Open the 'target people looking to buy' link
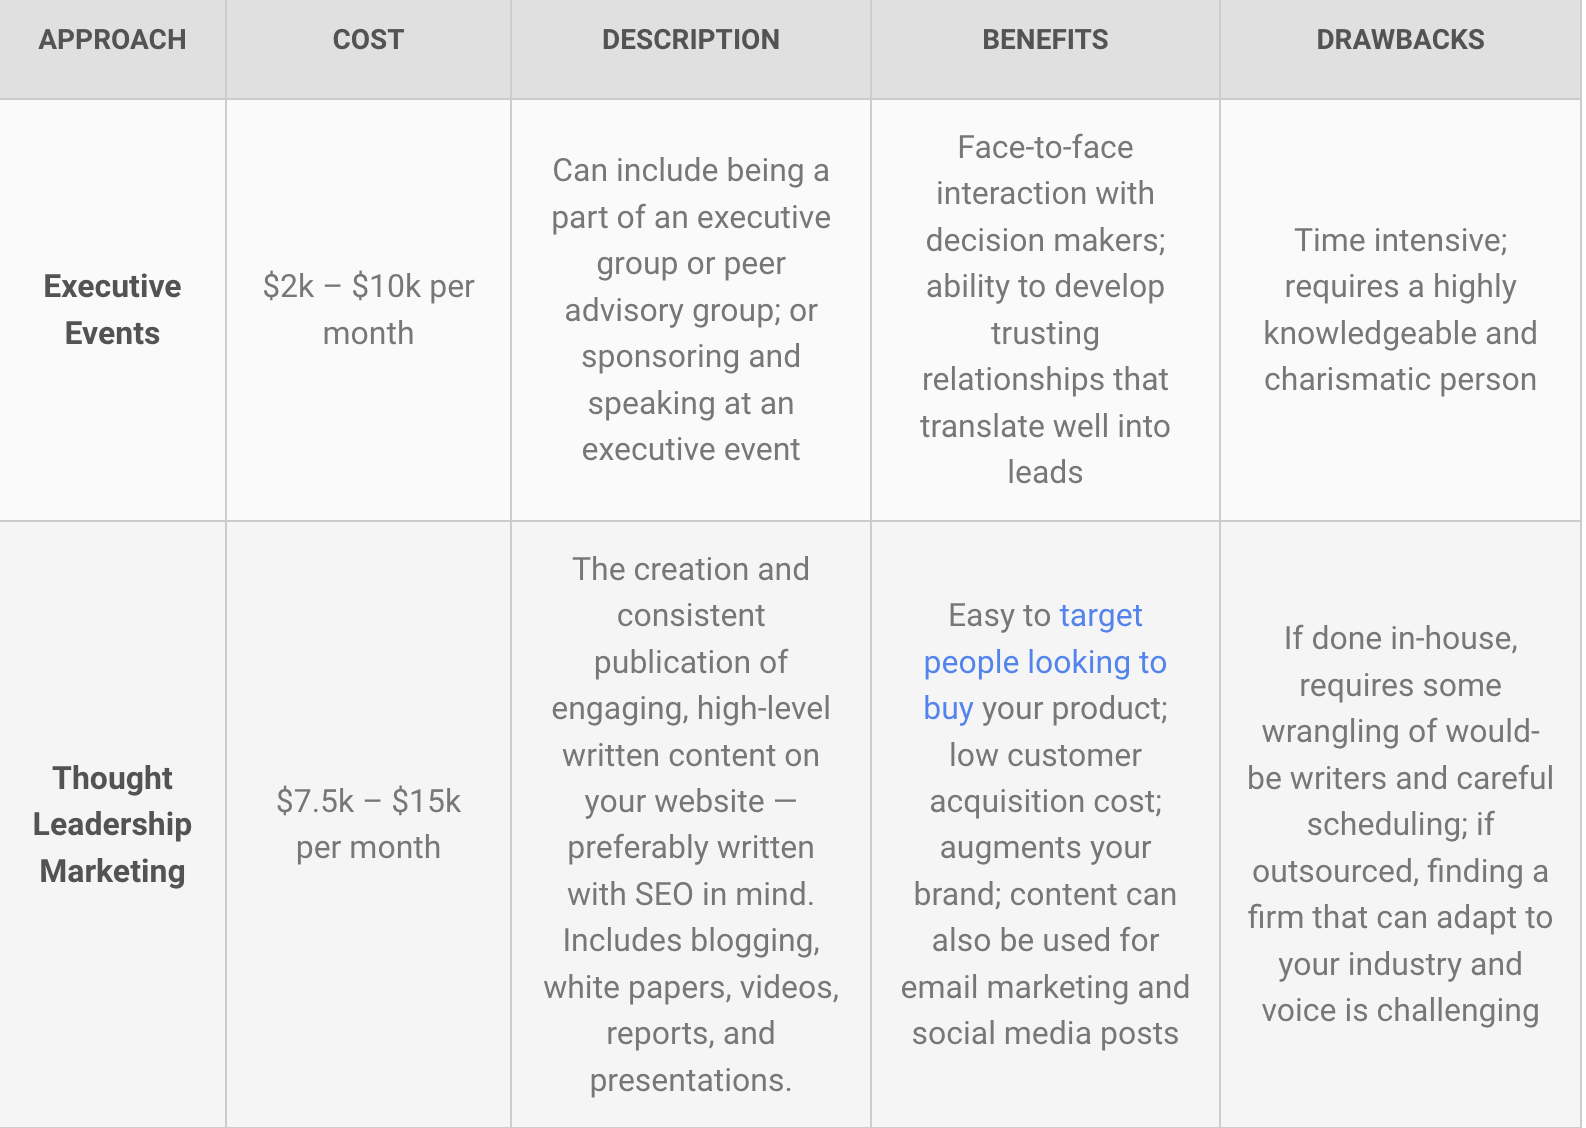 1045,662
